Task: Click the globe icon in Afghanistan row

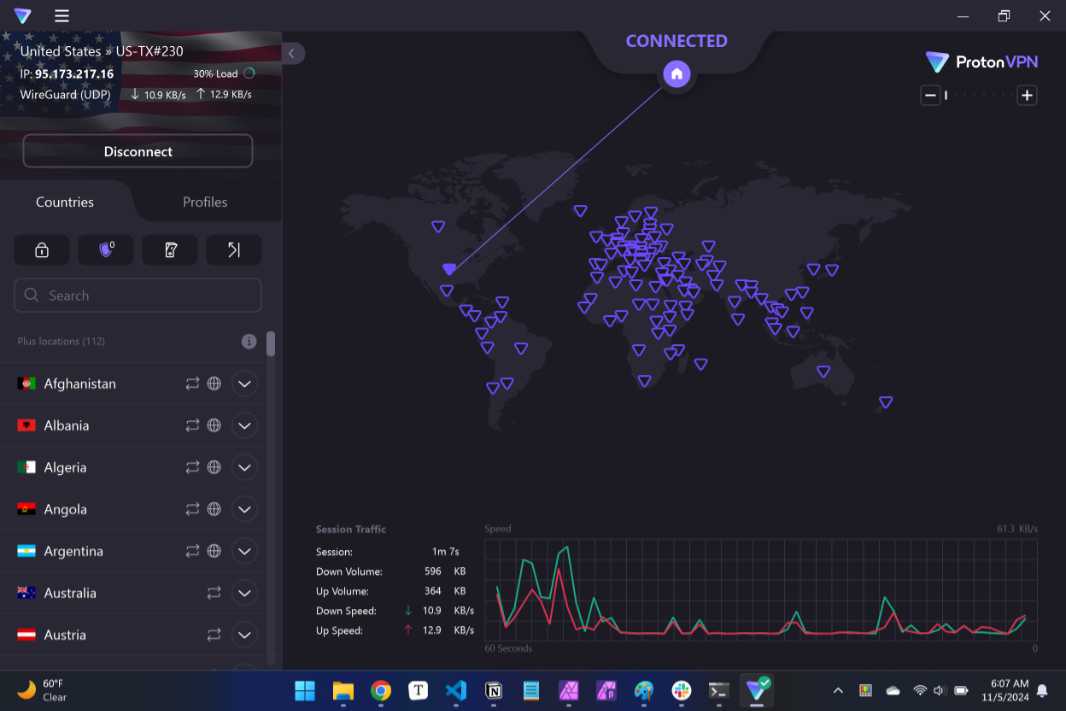Action: tap(214, 384)
